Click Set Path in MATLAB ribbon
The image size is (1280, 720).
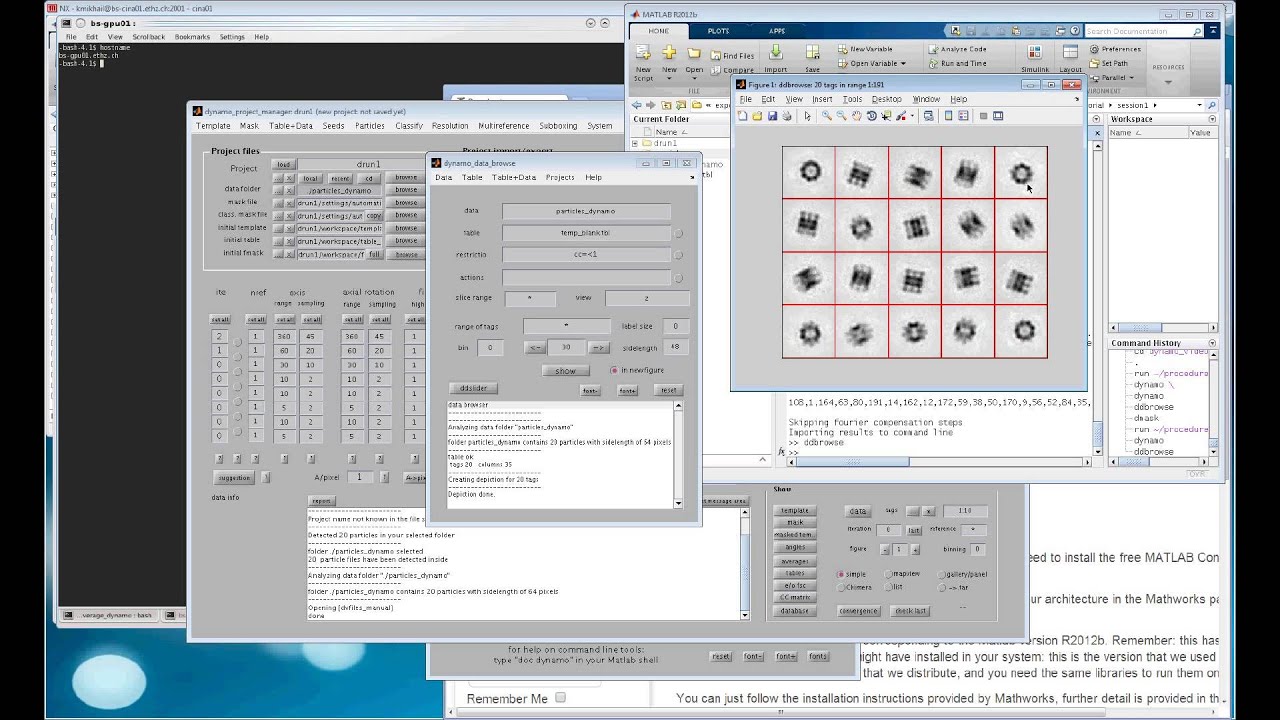click(1108, 63)
